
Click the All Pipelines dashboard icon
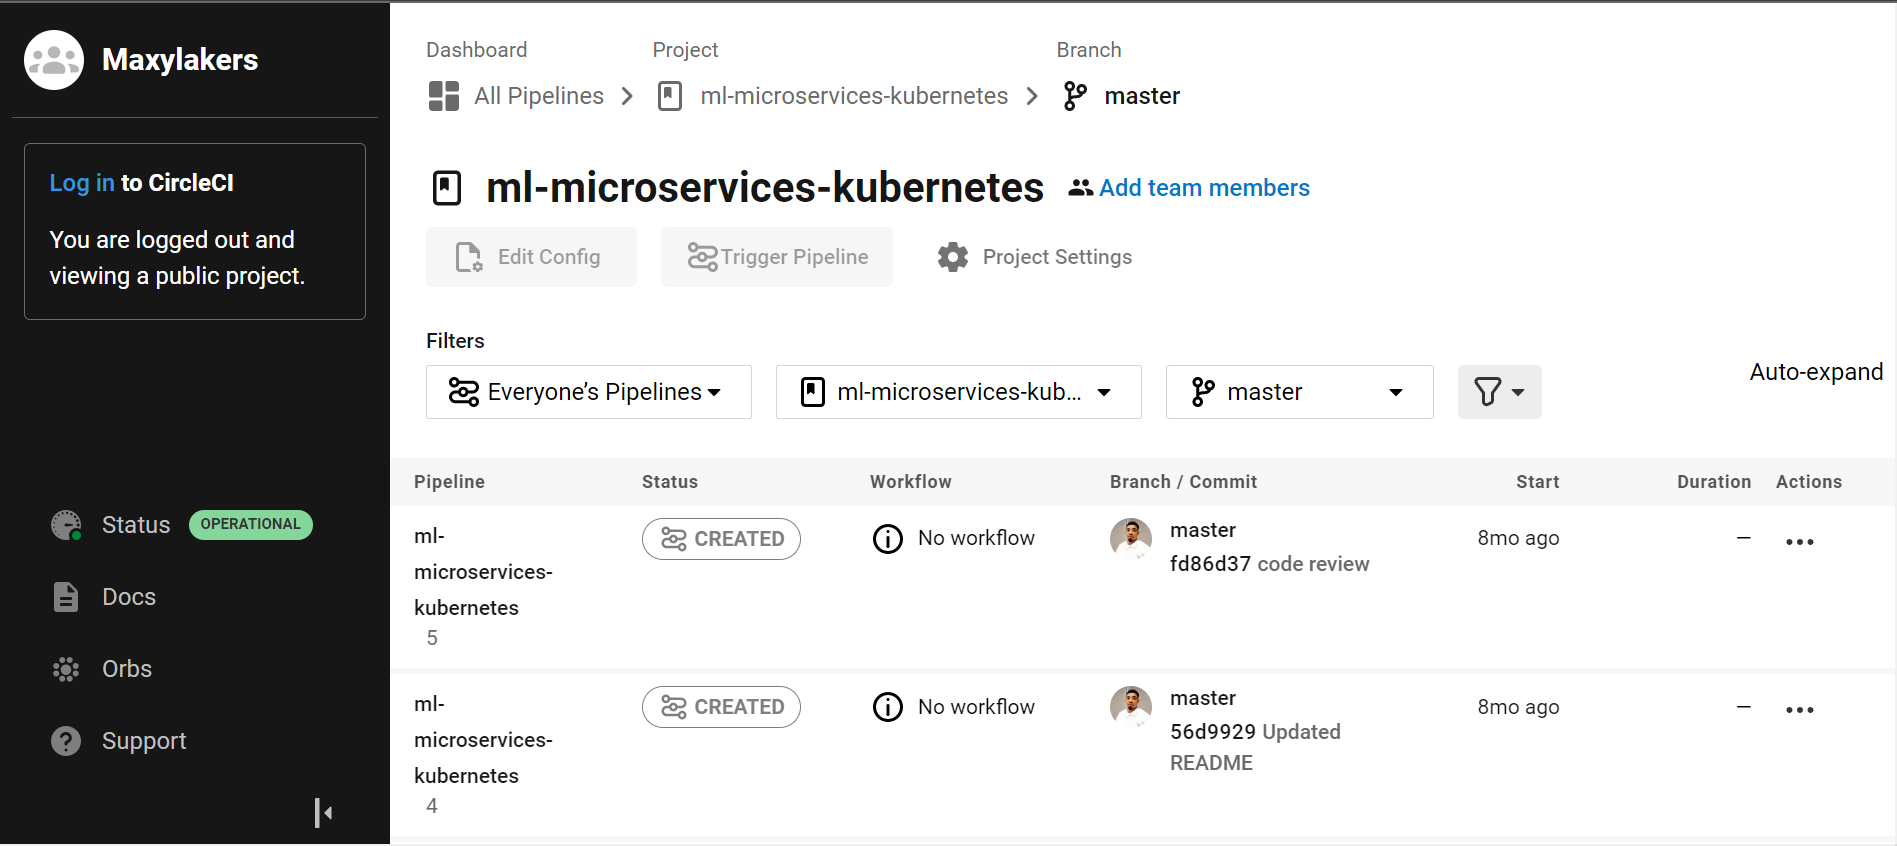(x=443, y=96)
